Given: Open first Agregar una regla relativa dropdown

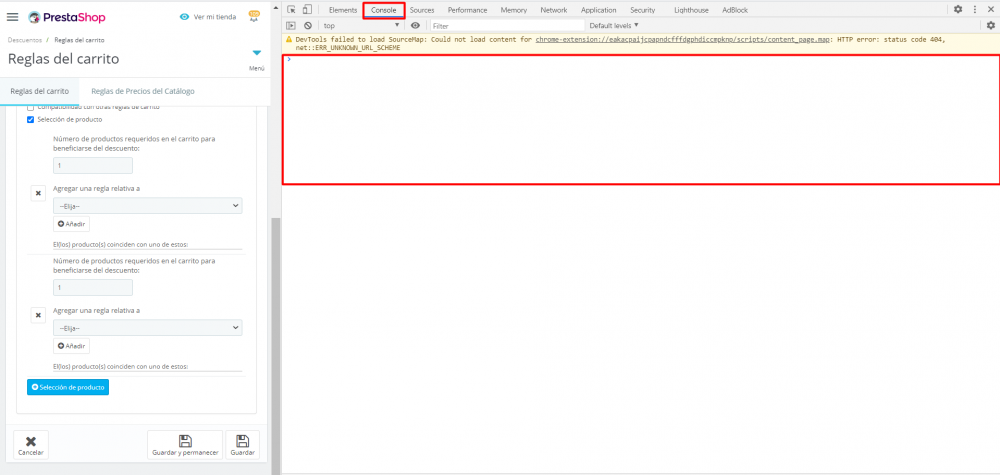Looking at the screenshot, I should coord(147,205).
